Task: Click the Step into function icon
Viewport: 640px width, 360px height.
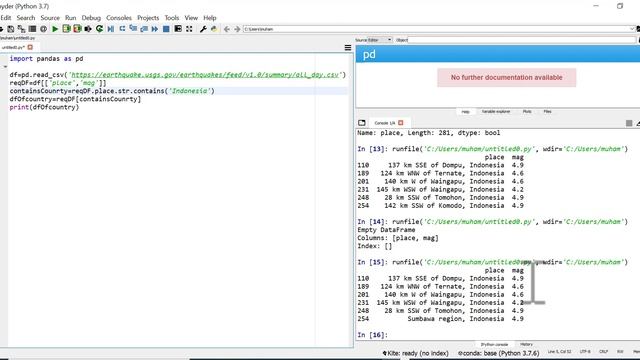Action: [133, 29]
